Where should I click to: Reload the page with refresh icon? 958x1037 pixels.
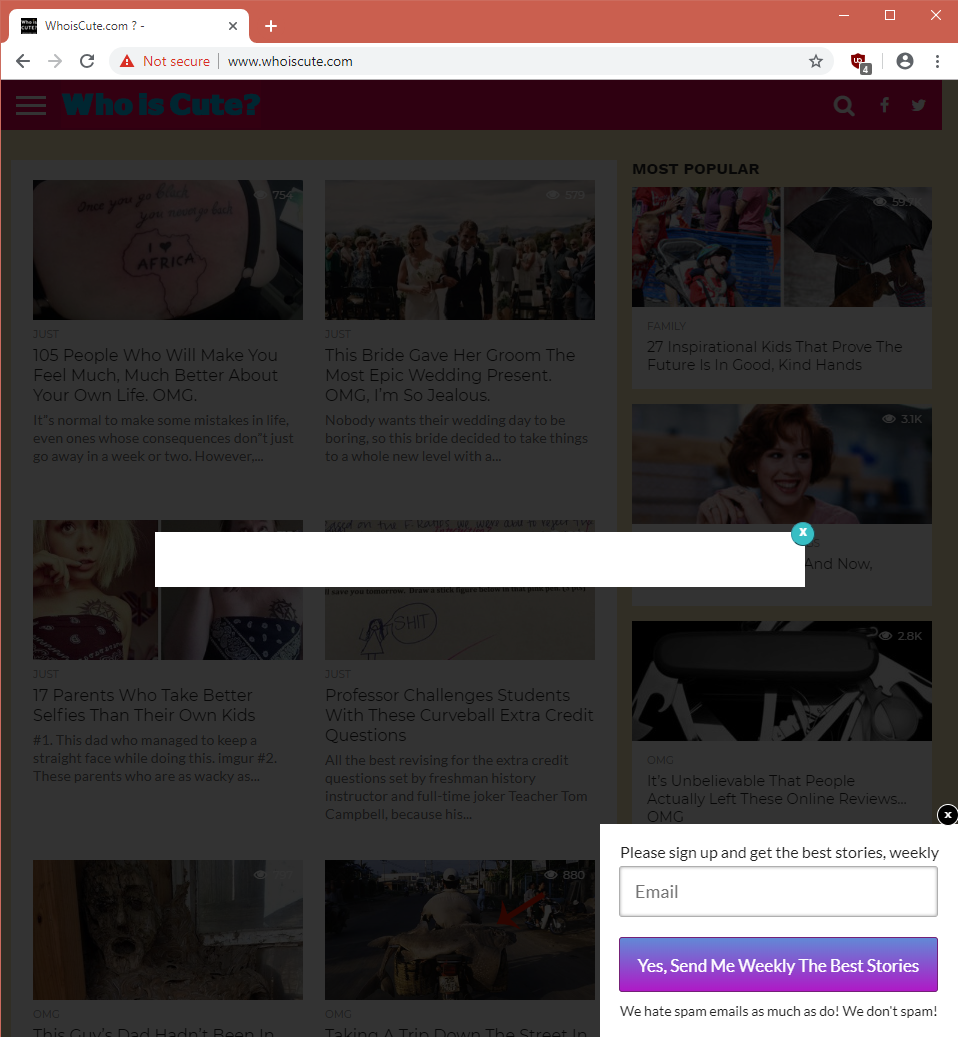(87, 62)
